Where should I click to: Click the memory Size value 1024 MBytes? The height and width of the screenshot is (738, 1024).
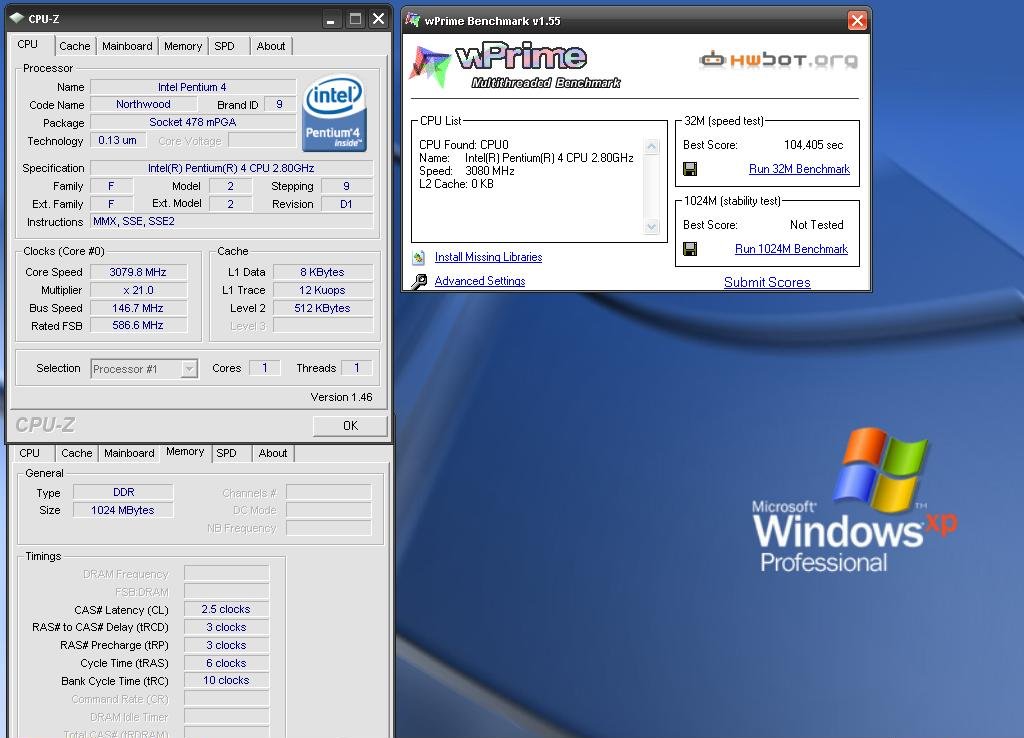click(x=123, y=510)
